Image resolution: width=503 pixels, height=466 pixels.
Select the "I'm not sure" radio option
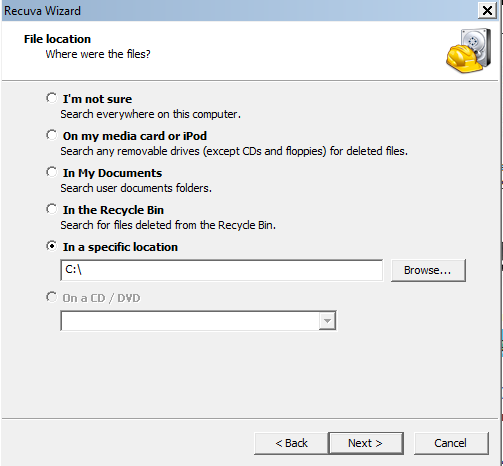pyautogui.click(x=52, y=98)
